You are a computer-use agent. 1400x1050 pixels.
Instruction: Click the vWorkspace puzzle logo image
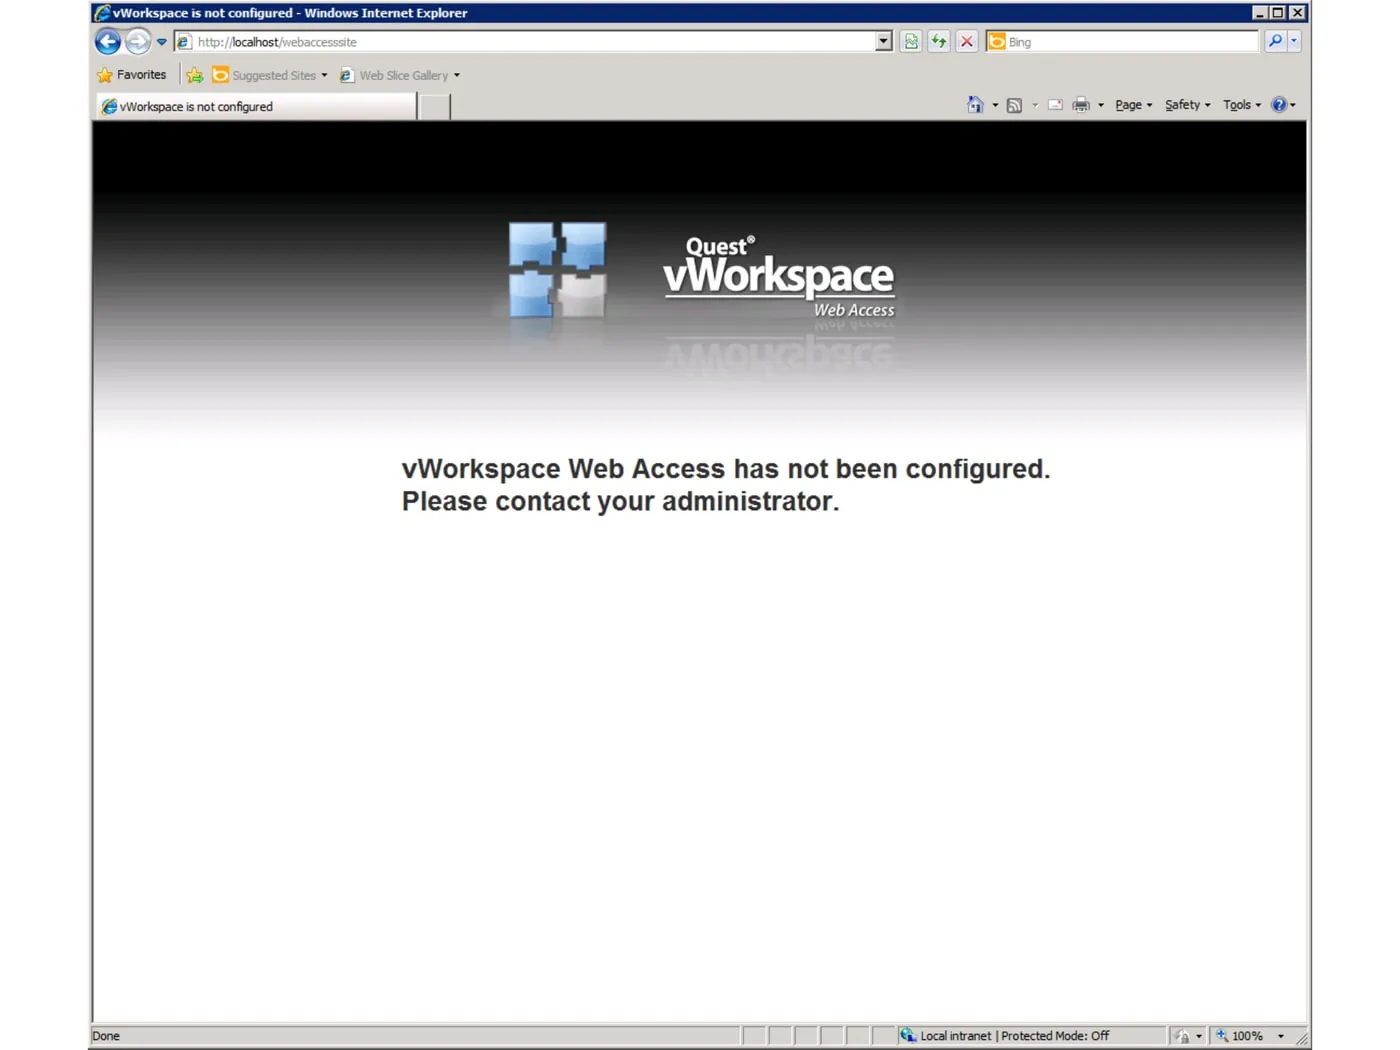[x=557, y=271]
